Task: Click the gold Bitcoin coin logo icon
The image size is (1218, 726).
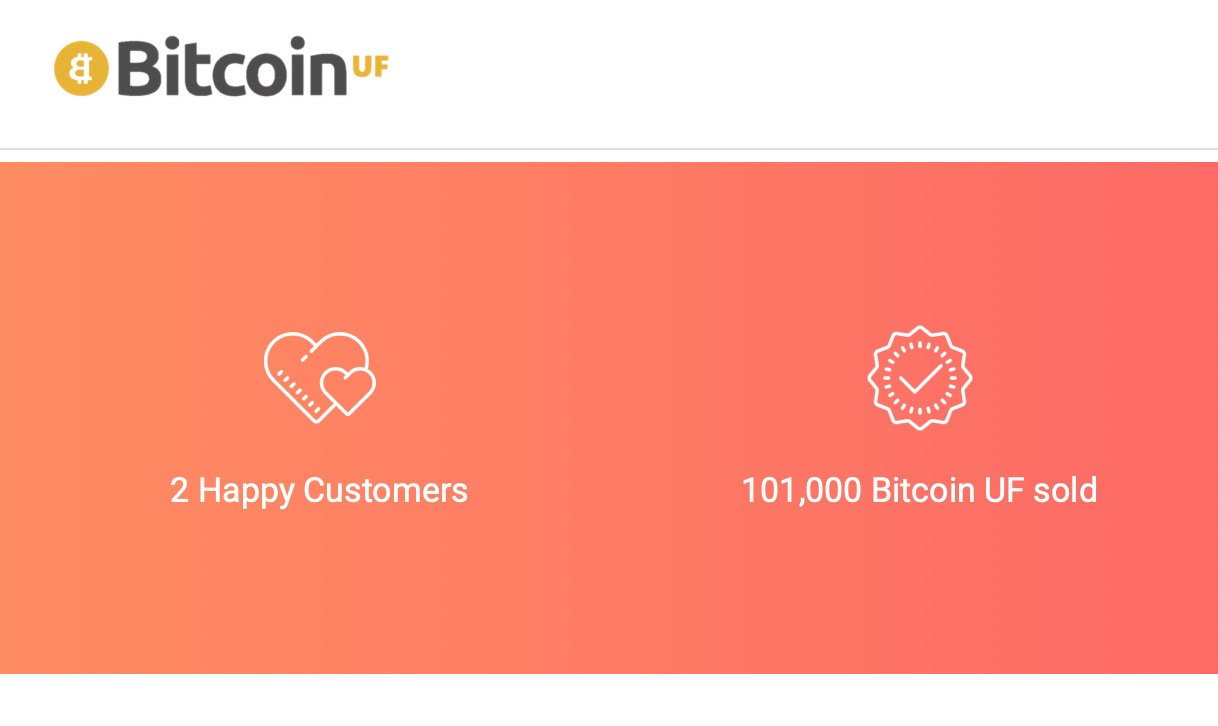Action: (x=81, y=68)
